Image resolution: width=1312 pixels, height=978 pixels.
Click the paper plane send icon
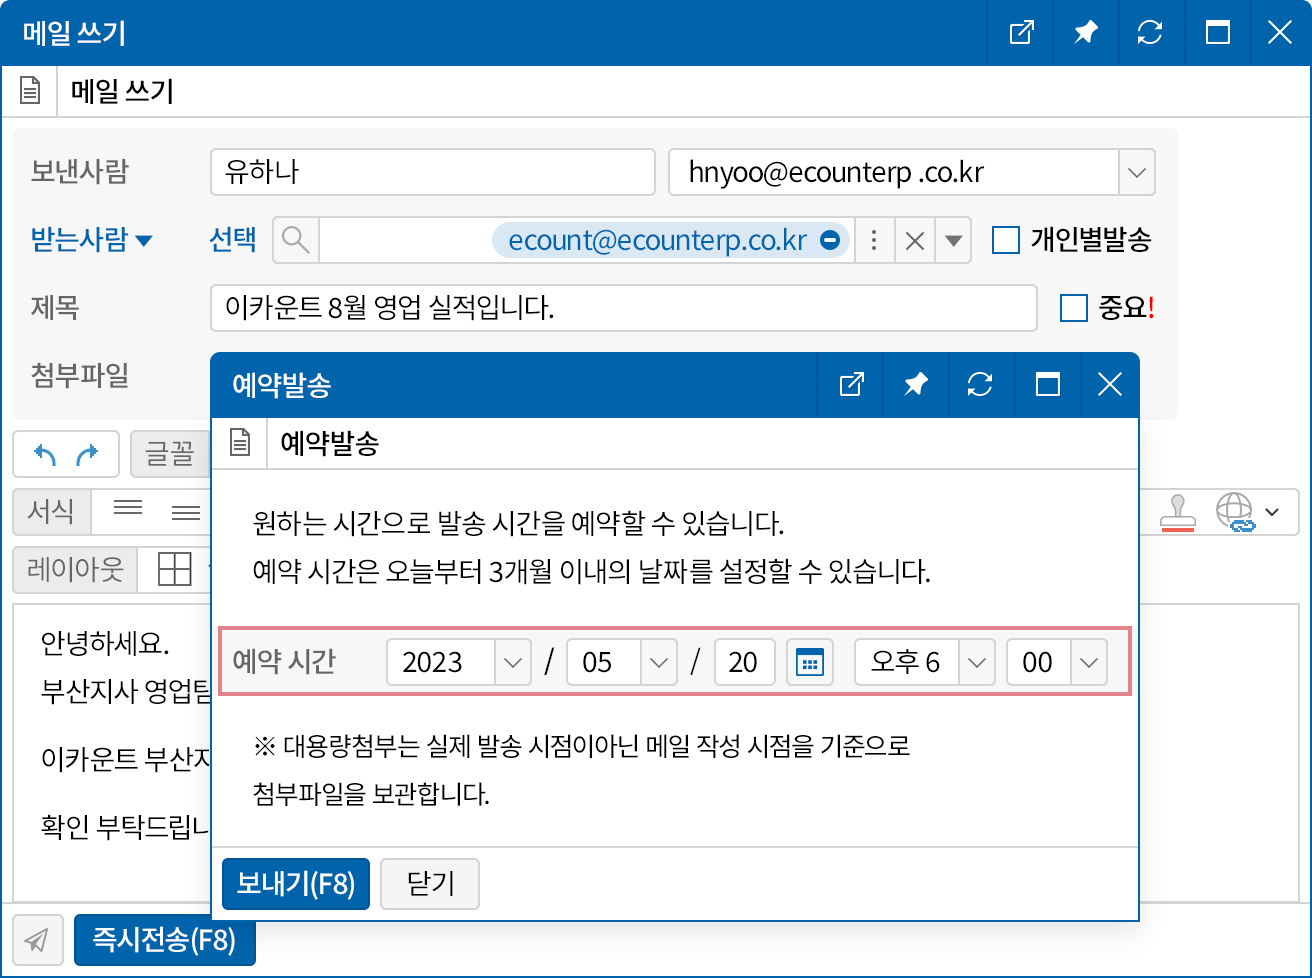(37, 939)
